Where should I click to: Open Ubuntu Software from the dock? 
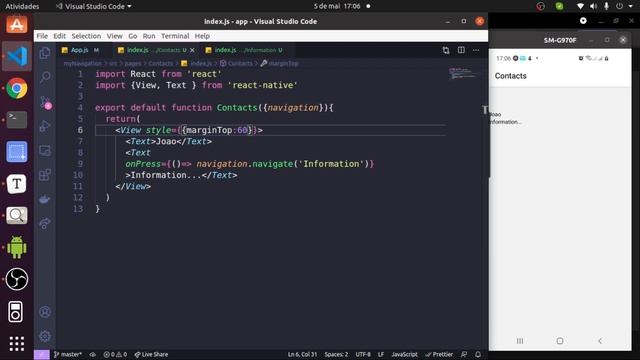tap(17, 24)
